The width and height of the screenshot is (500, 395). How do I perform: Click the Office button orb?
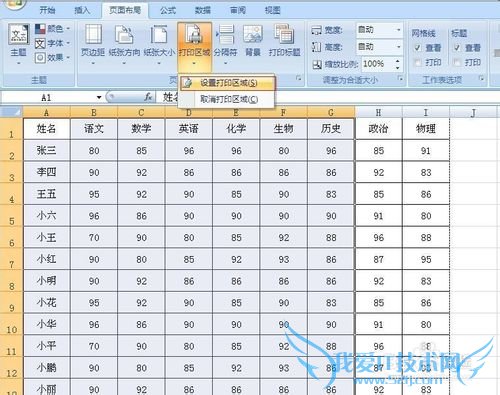[15, 4]
